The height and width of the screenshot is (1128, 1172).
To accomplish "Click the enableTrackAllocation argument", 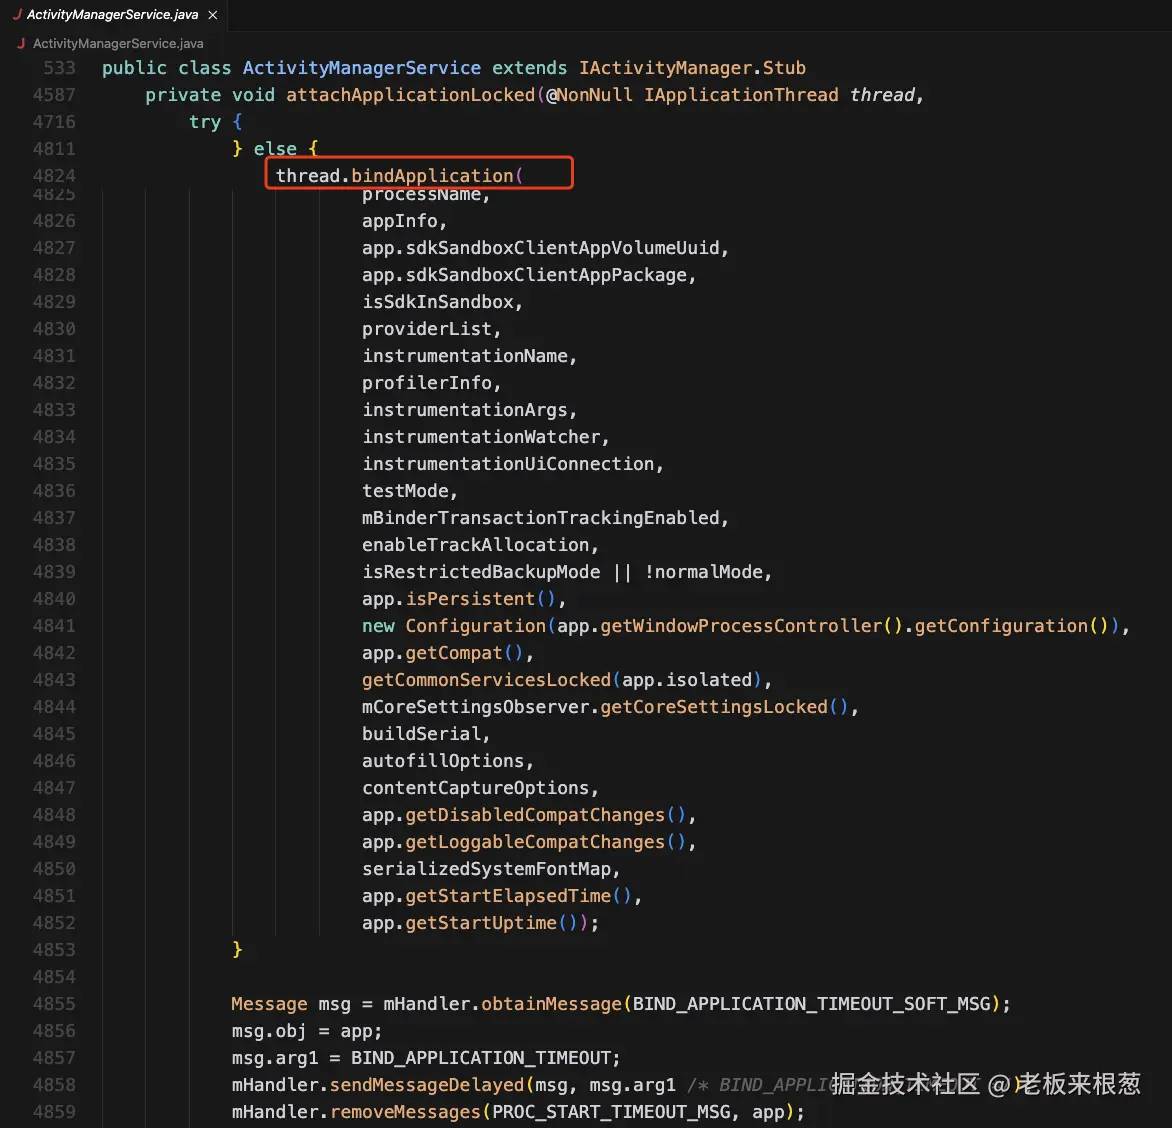I will (x=475, y=545).
